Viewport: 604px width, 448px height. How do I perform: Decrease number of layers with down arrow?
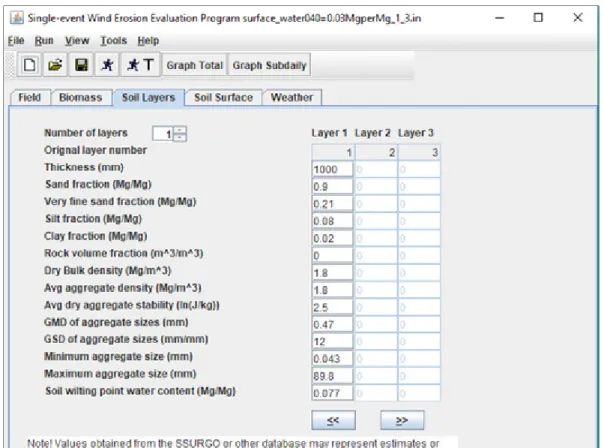tap(180, 138)
